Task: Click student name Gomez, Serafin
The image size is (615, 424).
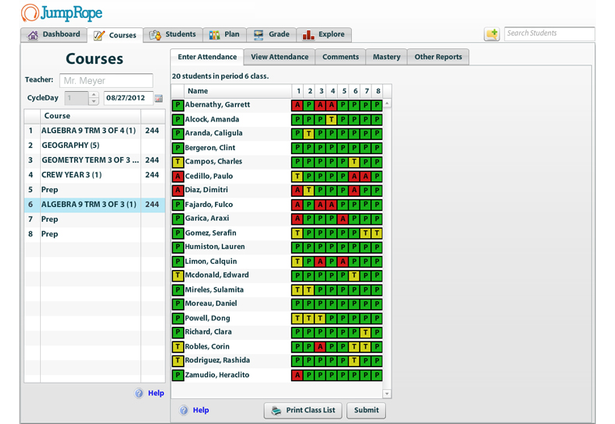Action: pyautogui.click(x=211, y=233)
